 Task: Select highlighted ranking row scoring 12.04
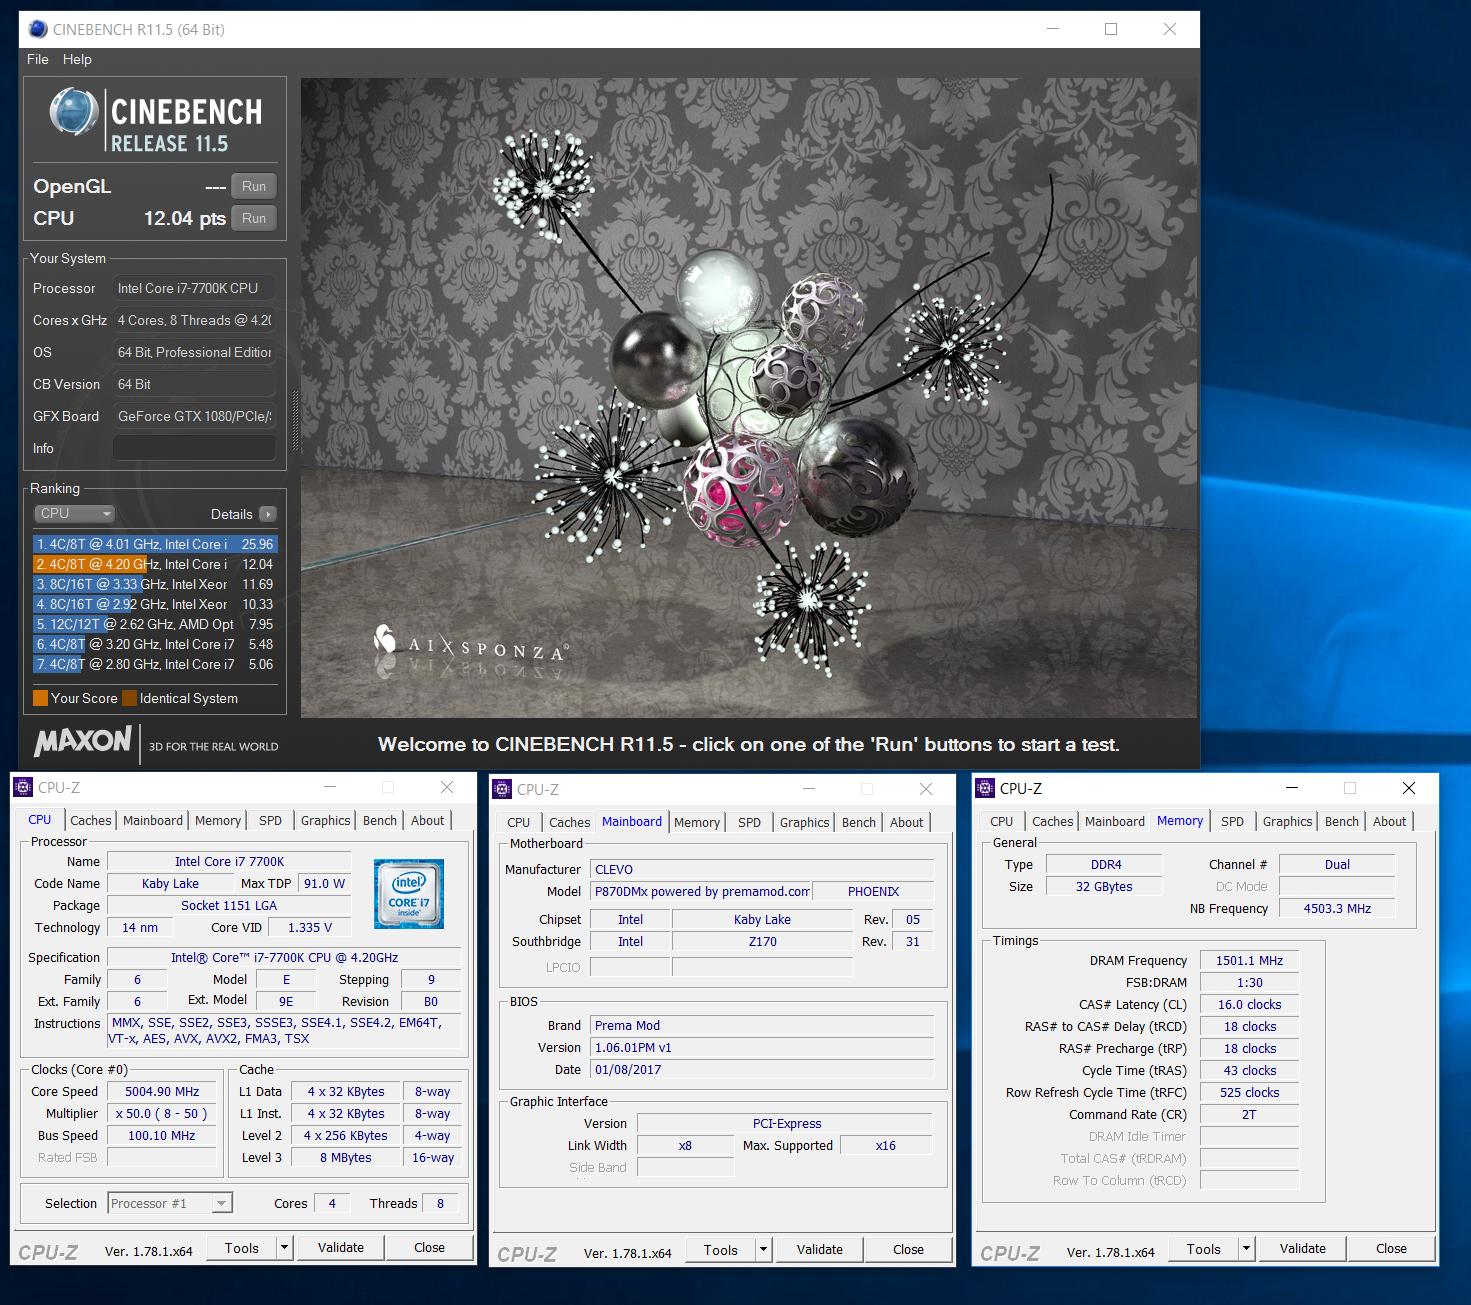tap(155, 564)
